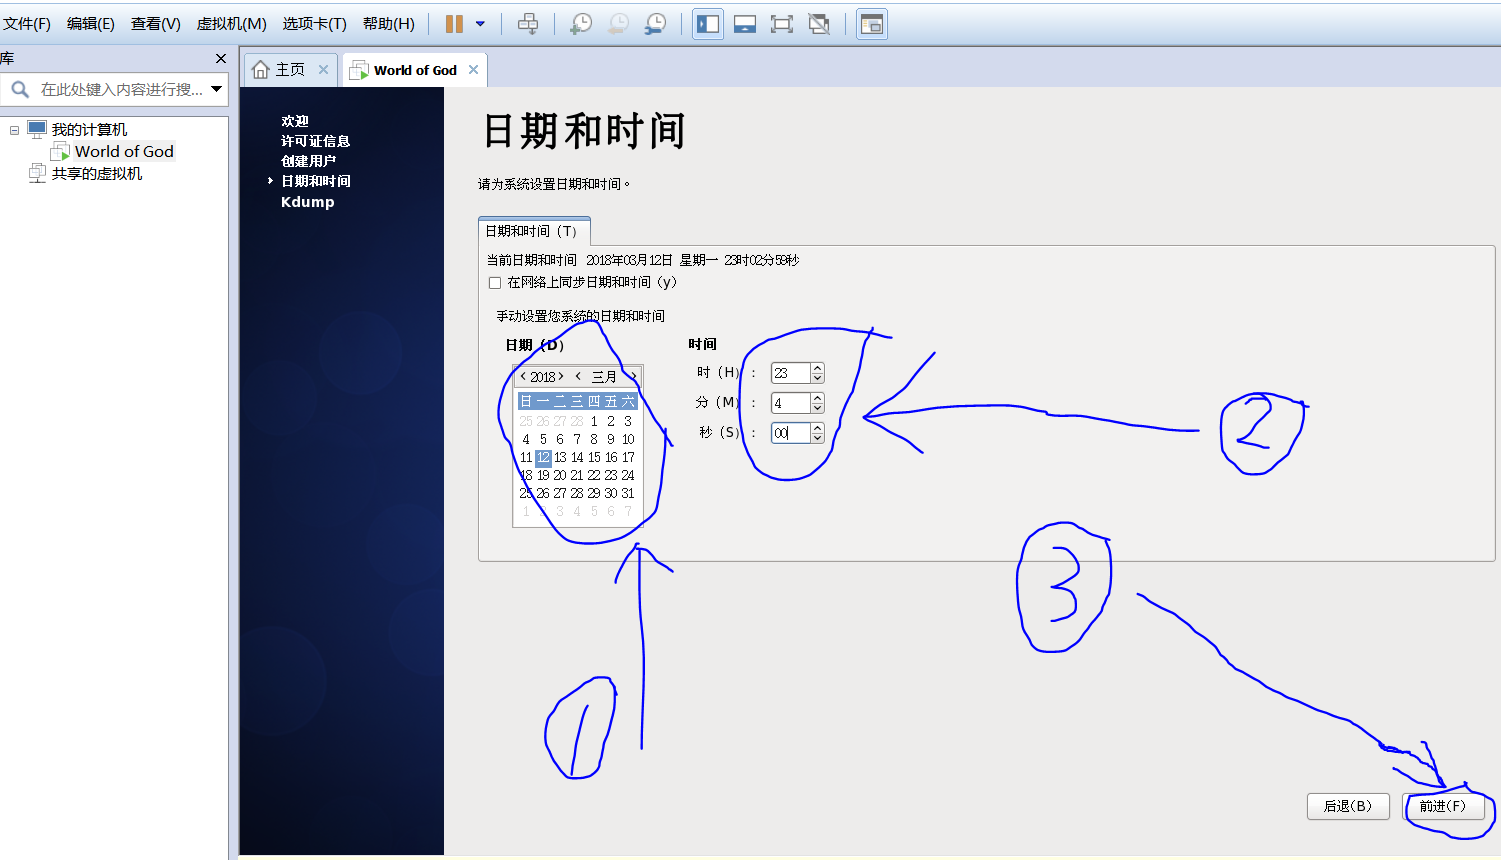Increase the minute value with up arrow
The image size is (1501, 860).
click(x=817, y=398)
